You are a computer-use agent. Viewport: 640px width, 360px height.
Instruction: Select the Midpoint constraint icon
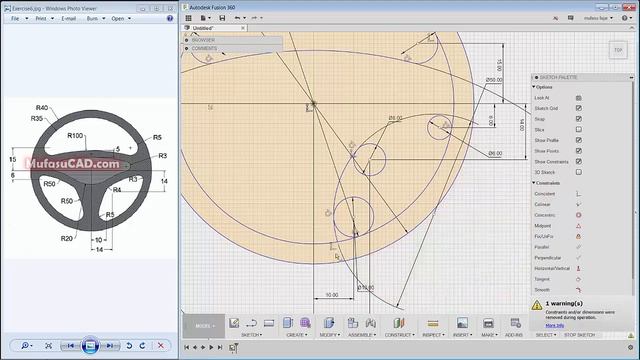[x=578, y=226]
